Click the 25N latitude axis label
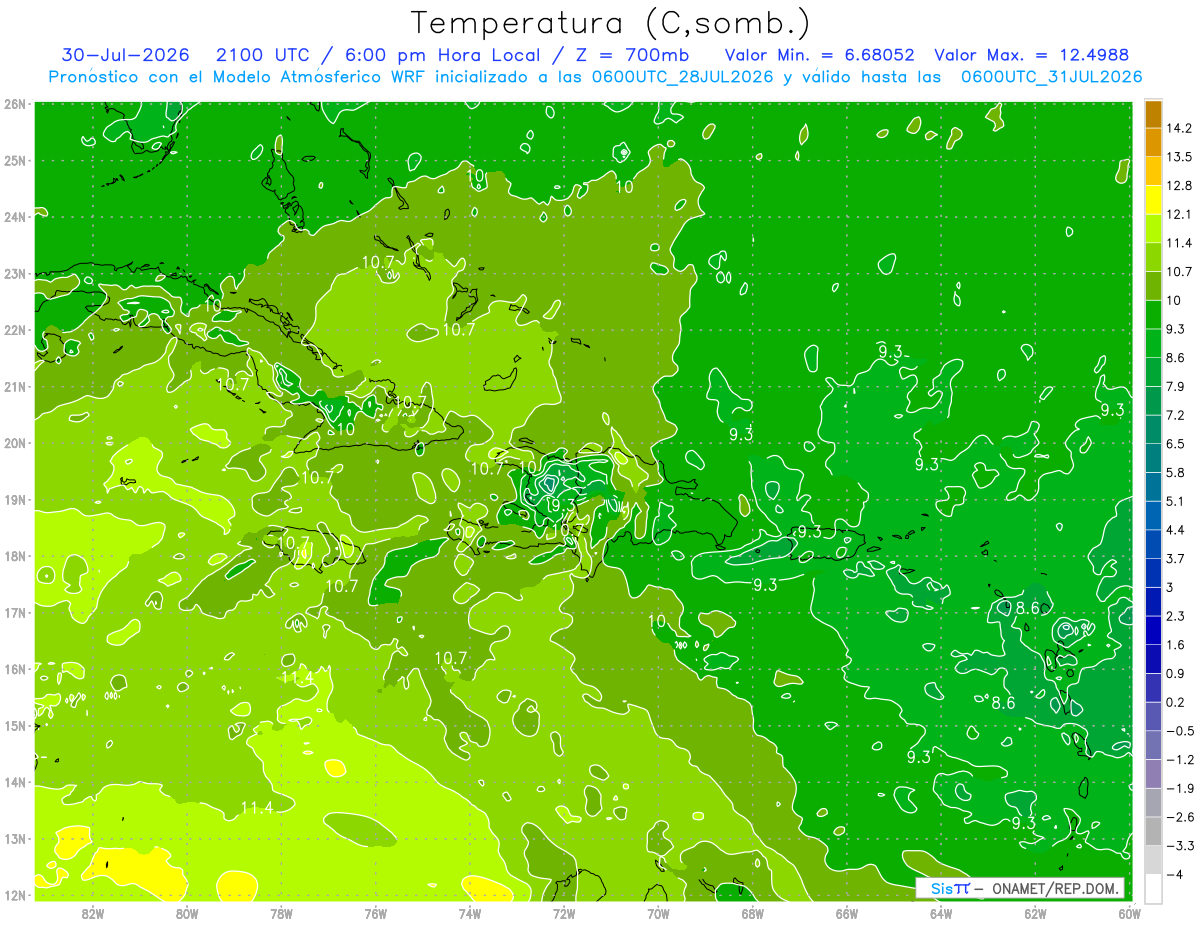 click(14, 160)
